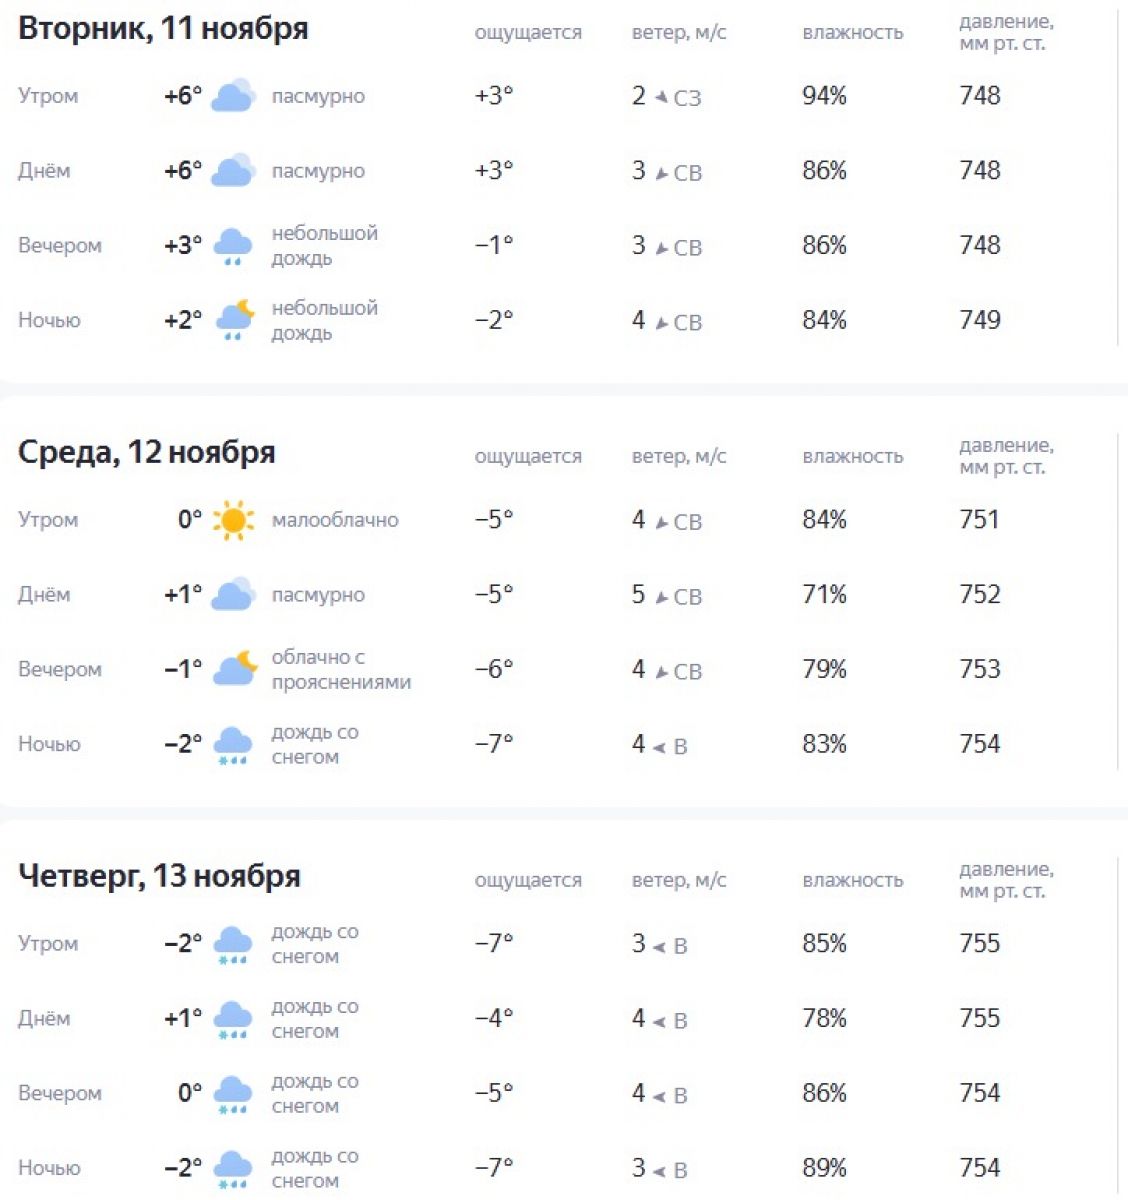The height and width of the screenshot is (1200, 1128).
Task: Click Thursday morning sleet icon
Action: pyautogui.click(x=234, y=944)
